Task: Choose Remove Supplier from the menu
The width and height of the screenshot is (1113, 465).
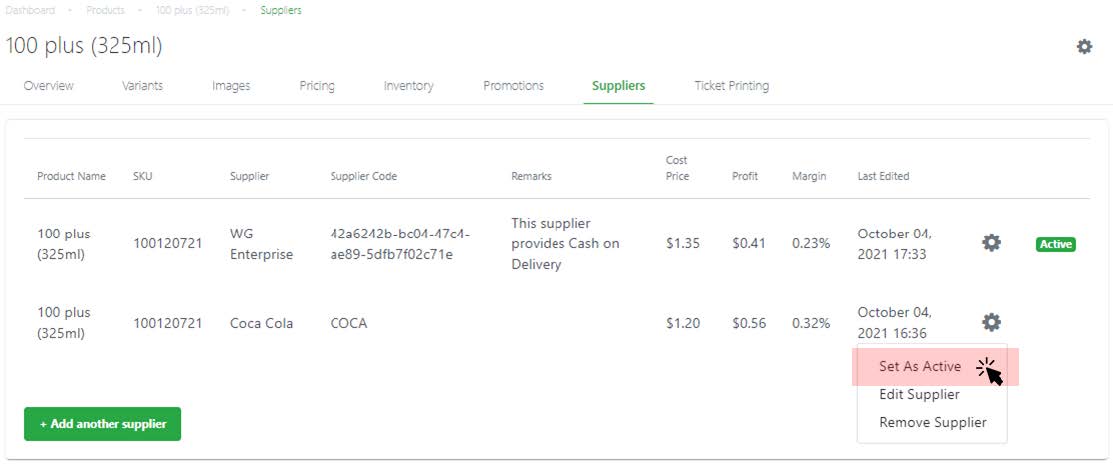Action: pos(933,422)
